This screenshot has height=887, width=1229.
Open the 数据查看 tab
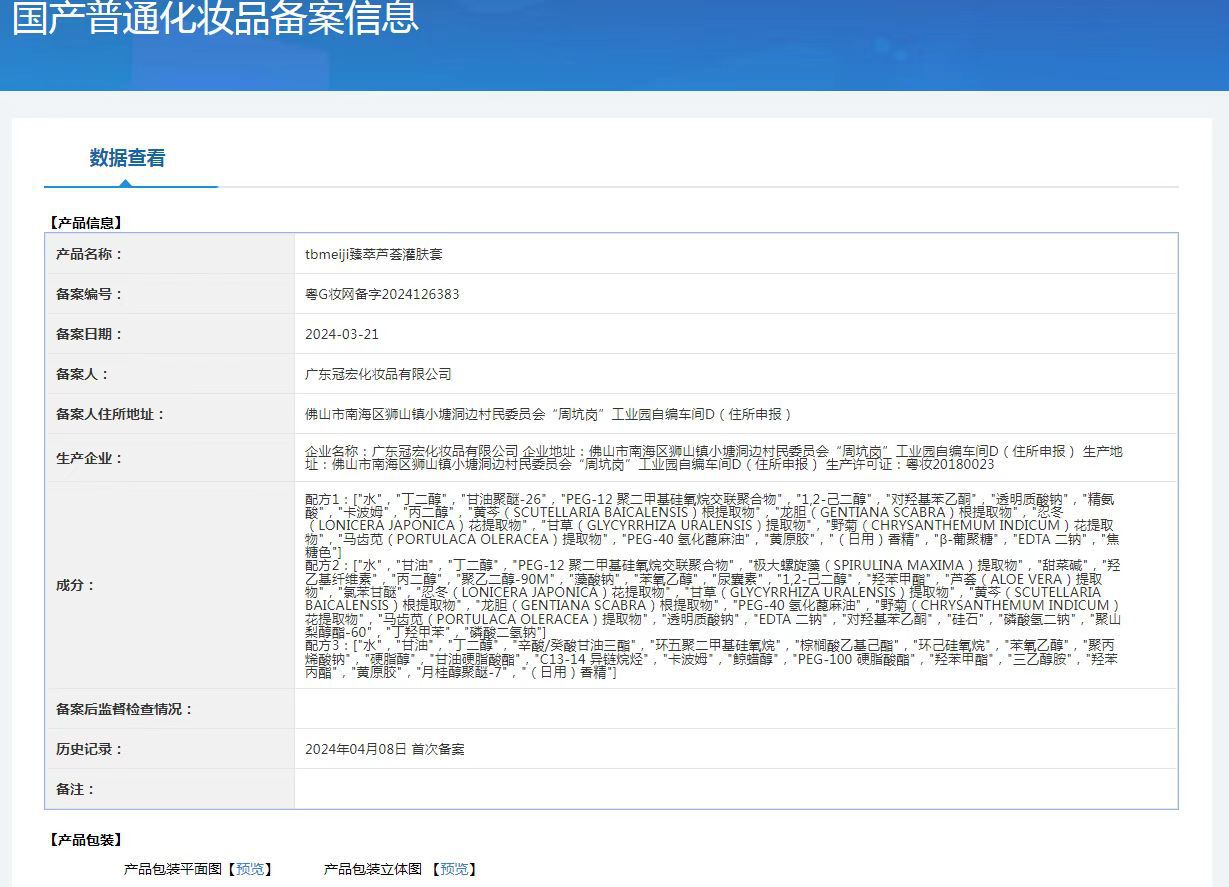click(127, 158)
